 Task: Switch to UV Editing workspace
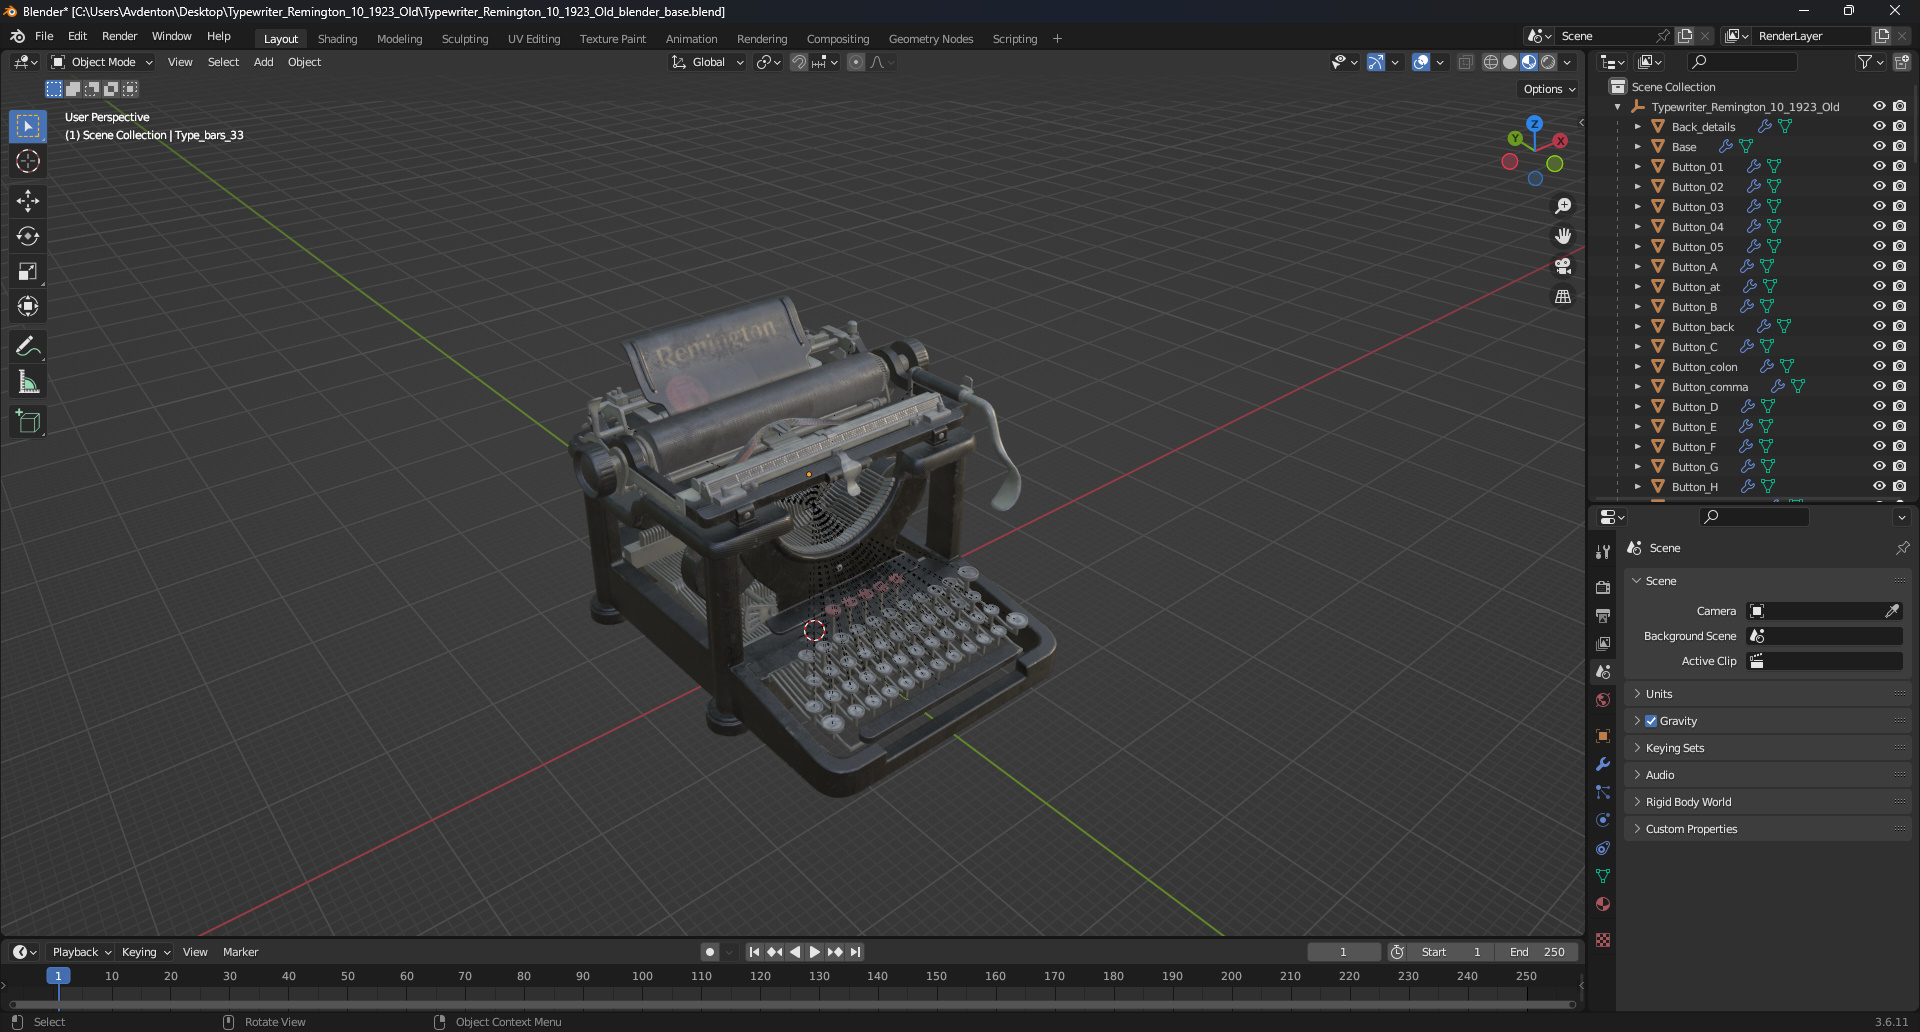[534, 39]
